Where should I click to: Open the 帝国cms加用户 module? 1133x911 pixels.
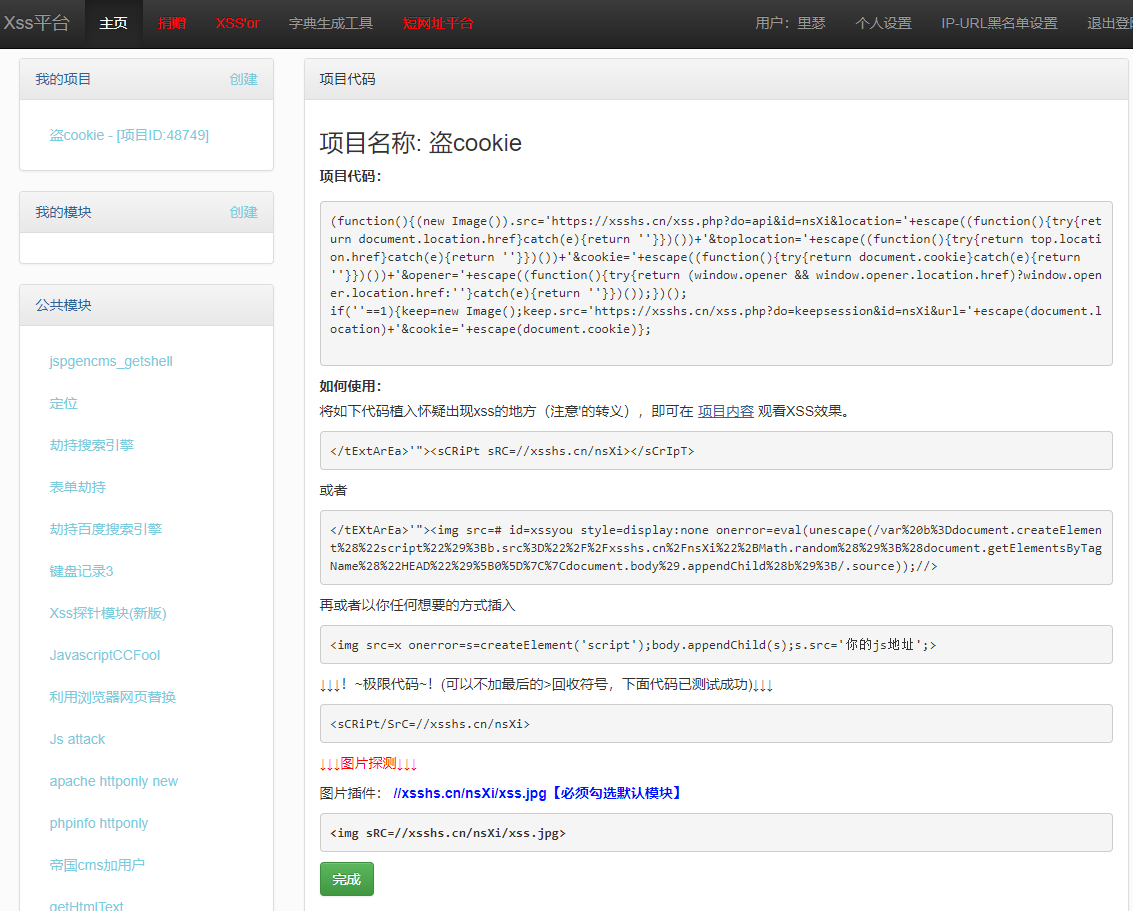(97, 865)
